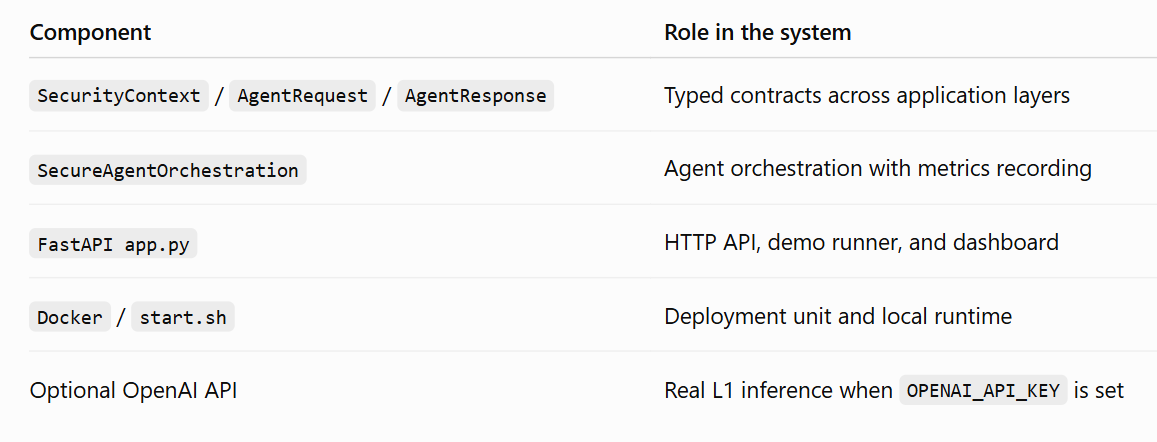The height and width of the screenshot is (442, 1157).
Task: Click the words is set after OPENAI_API_KEY
Action: click(x=1099, y=390)
